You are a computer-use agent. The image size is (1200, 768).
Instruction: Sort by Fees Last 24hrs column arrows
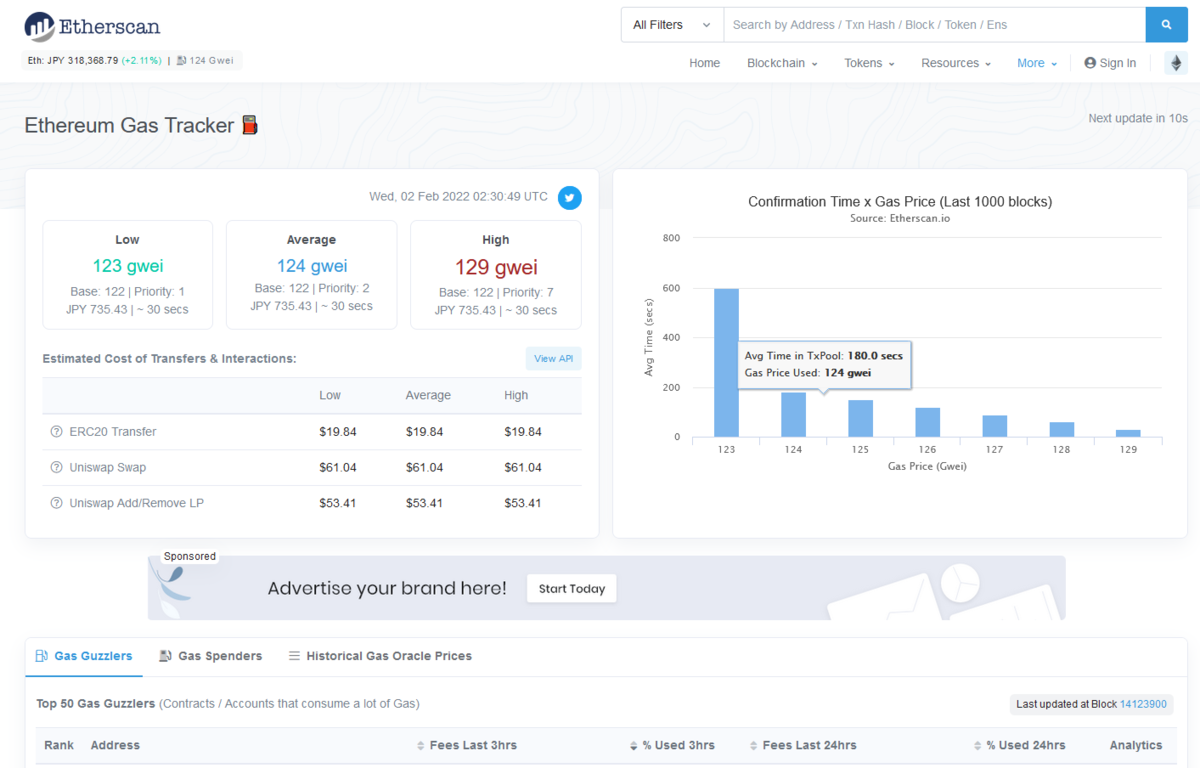[754, 746]
